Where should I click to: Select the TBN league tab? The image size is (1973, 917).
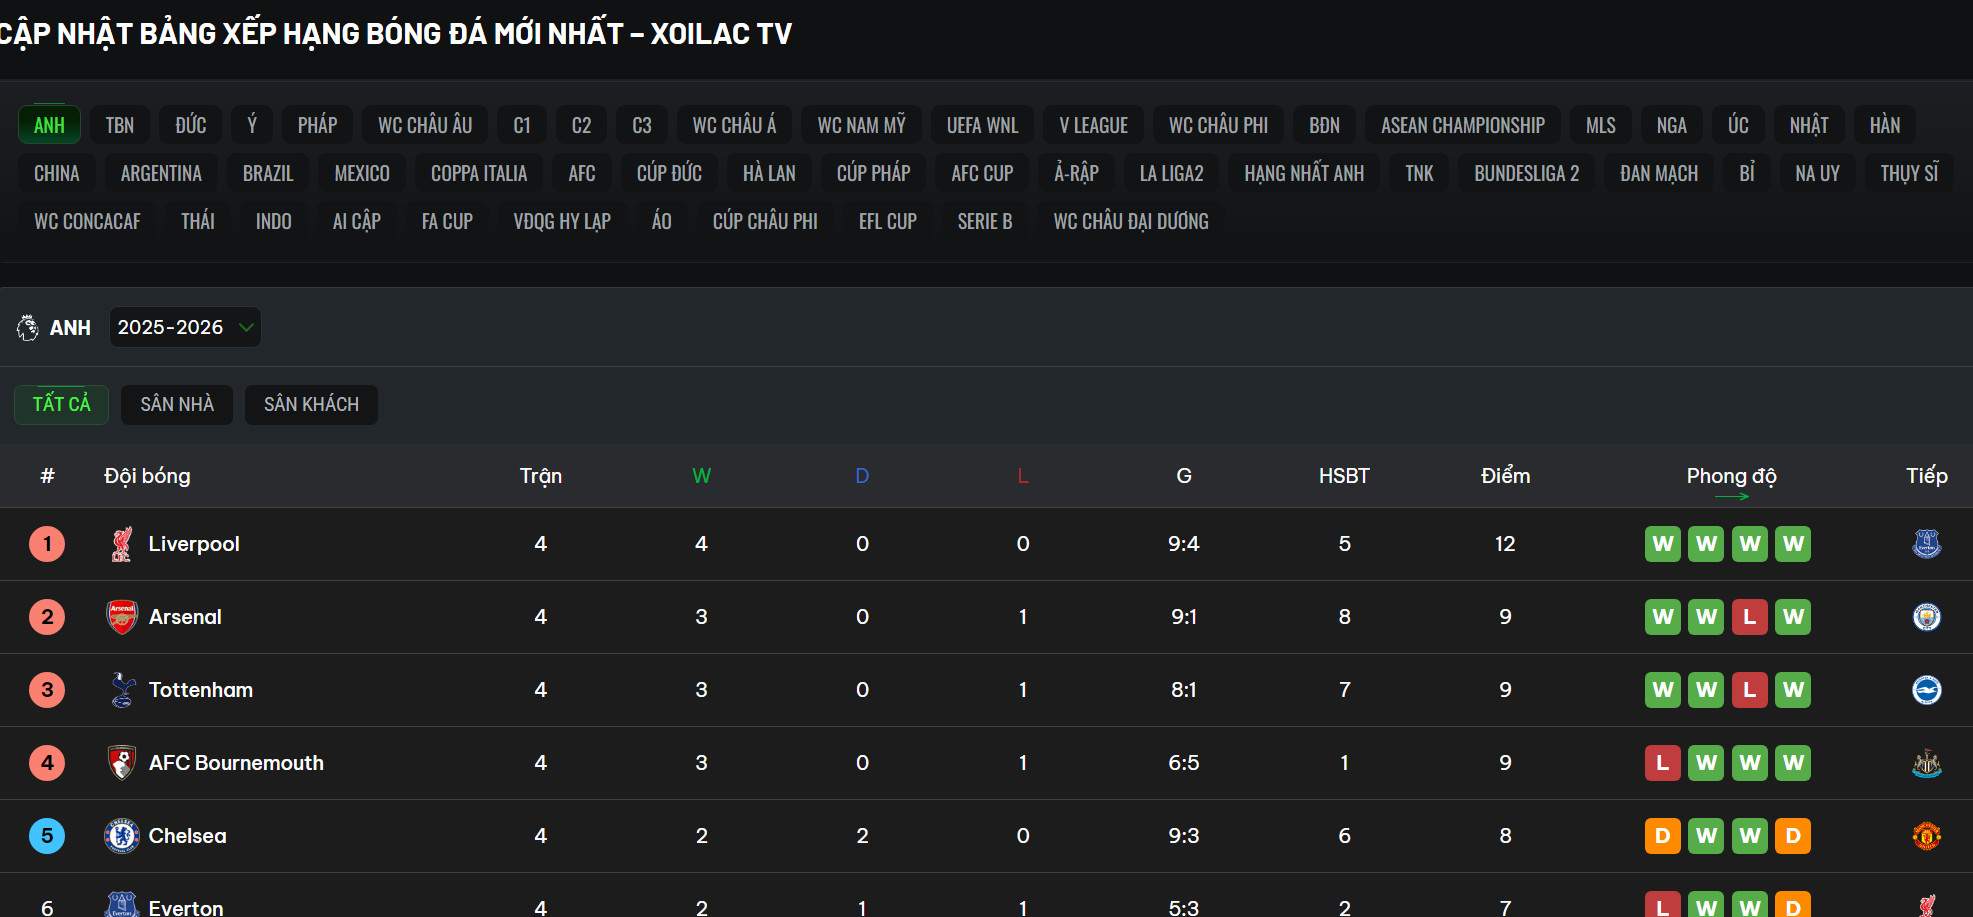[x=120, y=125]
